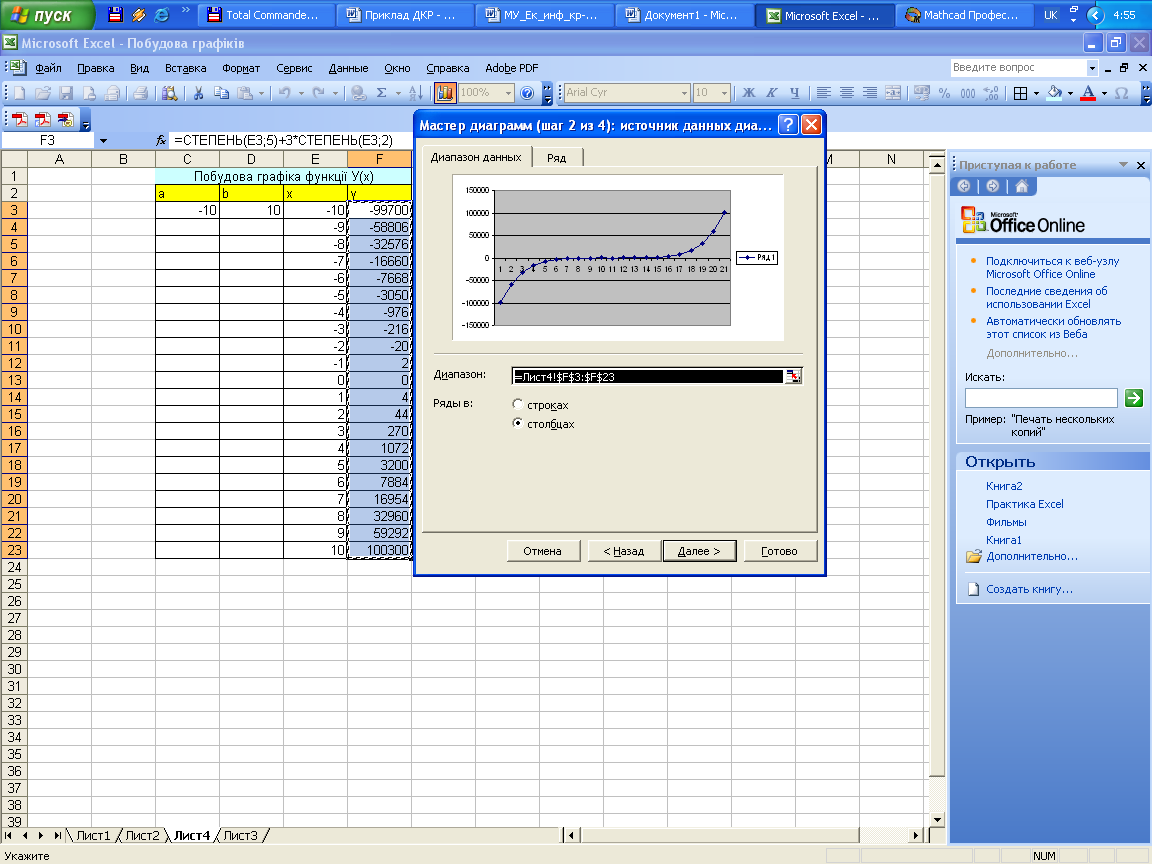Click the Open file toolbar icon

[43, 93]
